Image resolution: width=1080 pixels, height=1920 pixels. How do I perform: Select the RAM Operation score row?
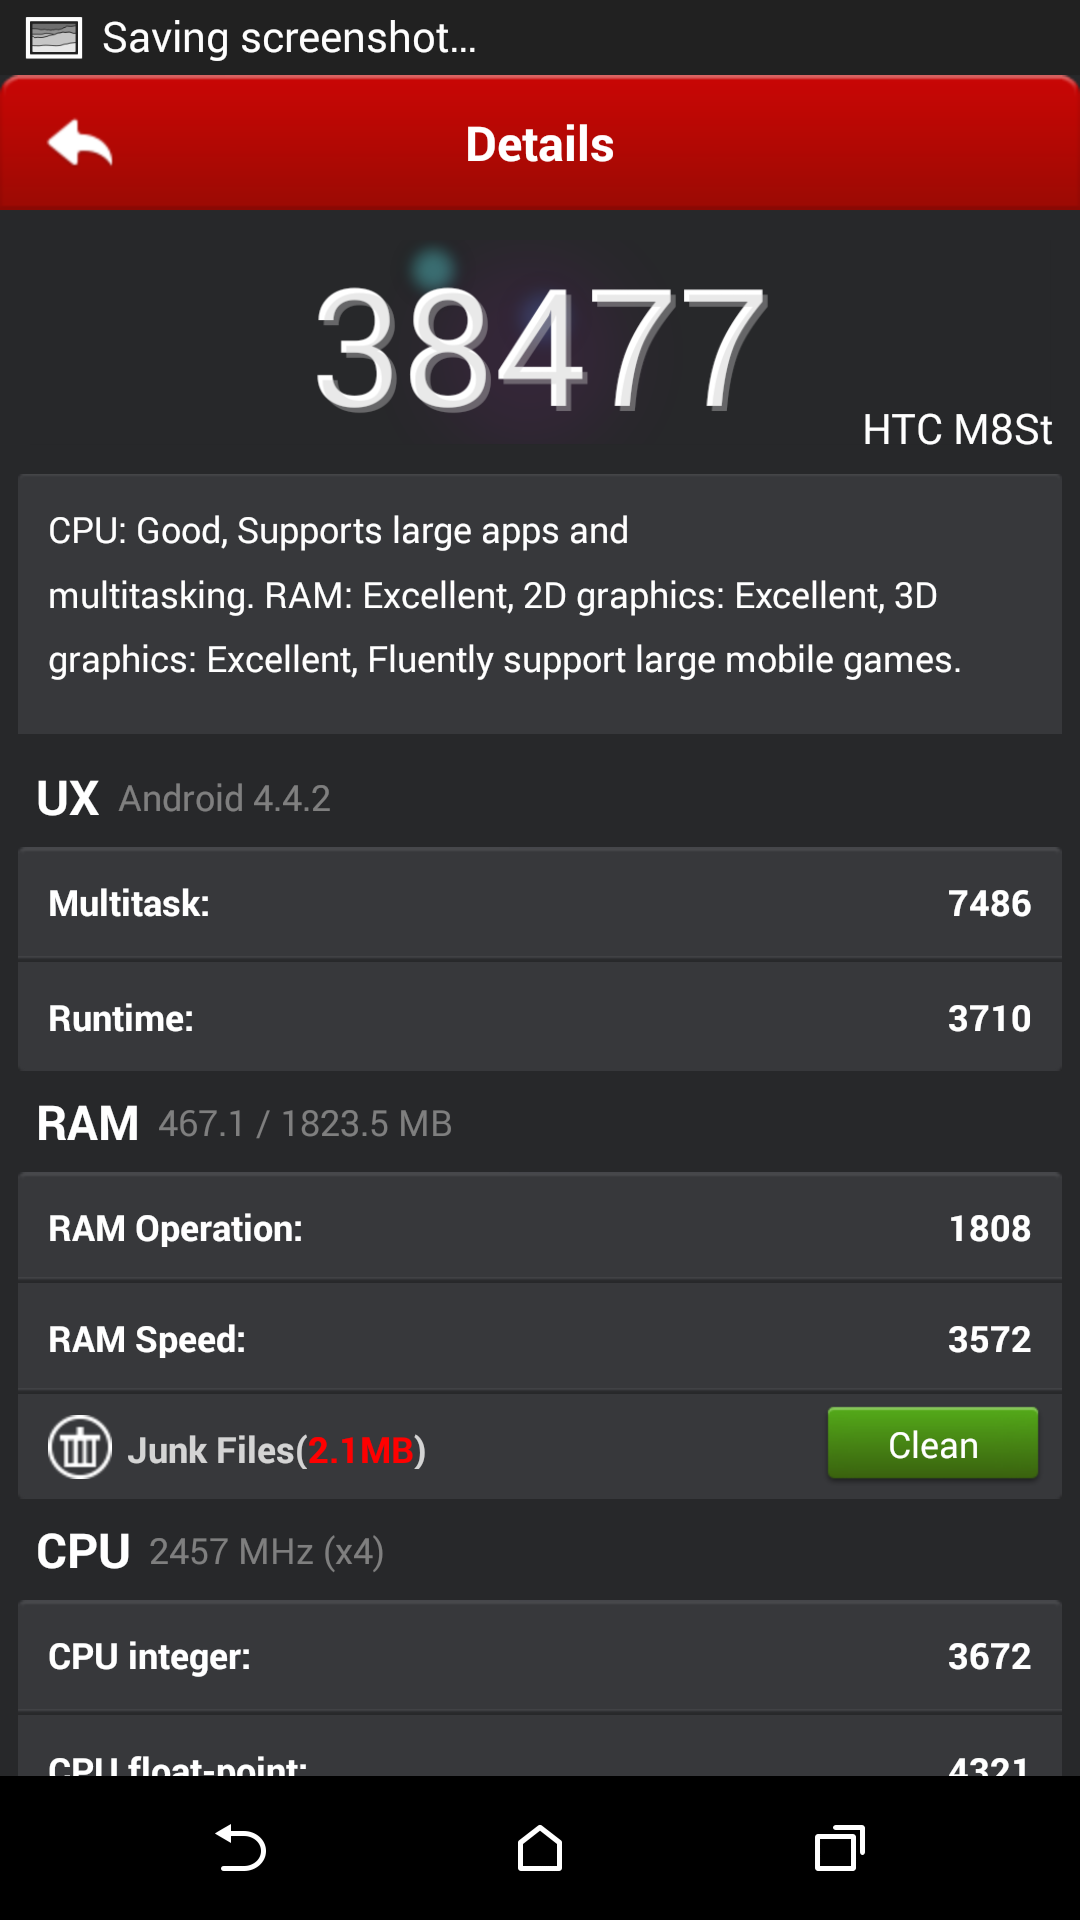pos(540,1227)
